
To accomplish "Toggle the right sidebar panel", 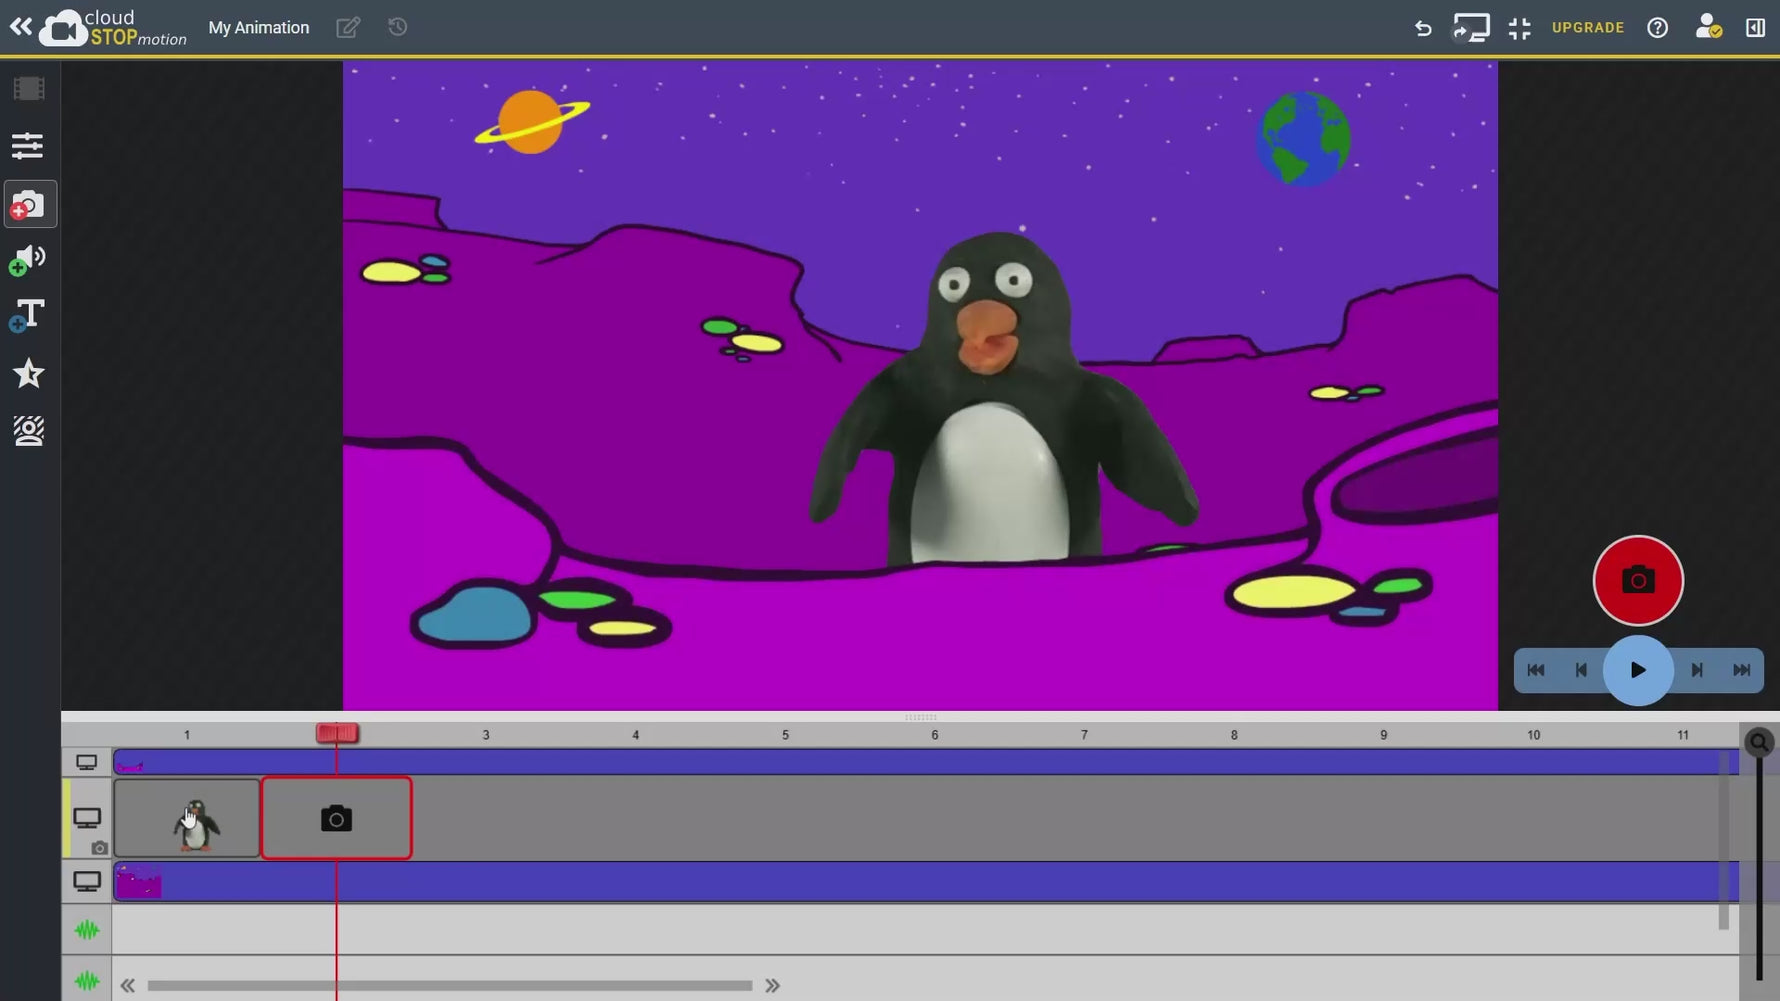I will 1756,27.
